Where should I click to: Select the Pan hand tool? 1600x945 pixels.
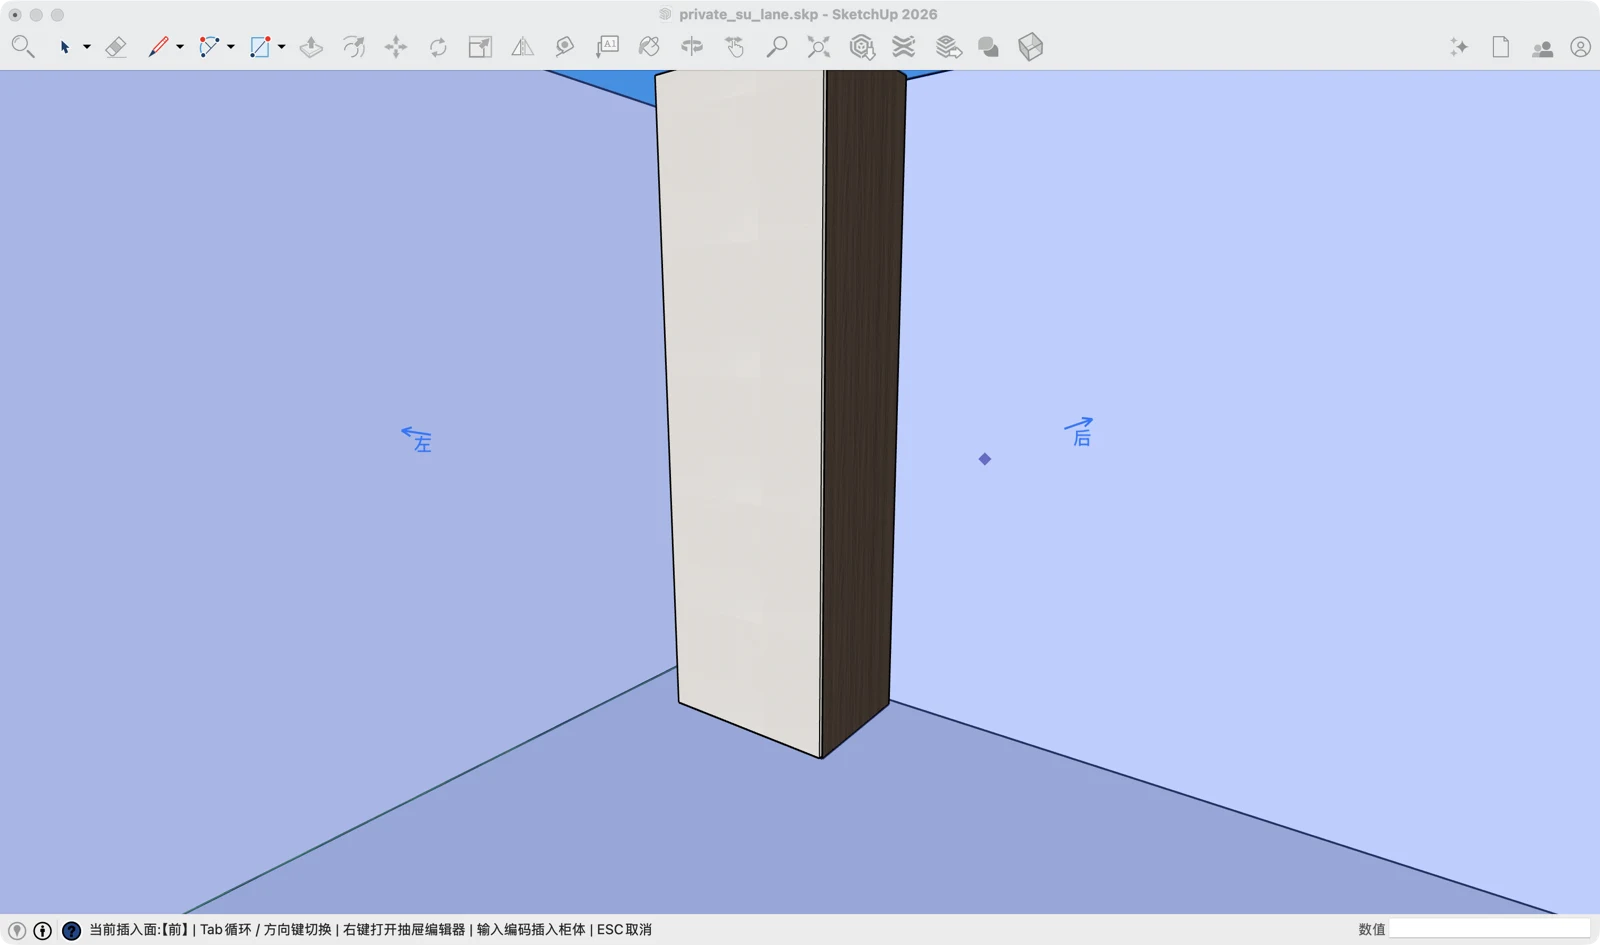735,47
